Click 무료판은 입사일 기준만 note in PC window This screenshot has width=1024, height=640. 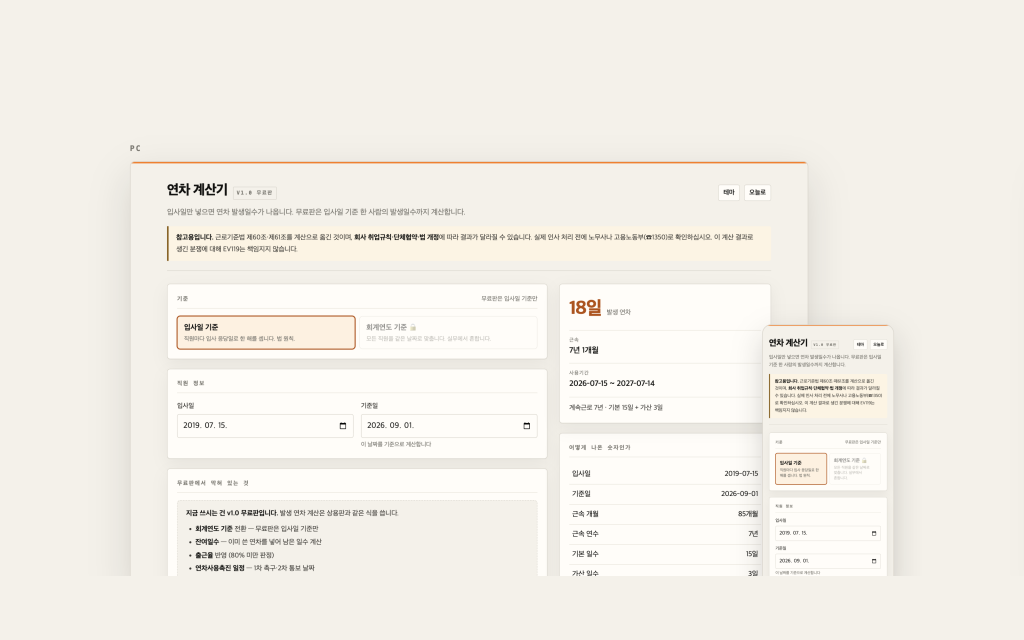coord(509,298)
